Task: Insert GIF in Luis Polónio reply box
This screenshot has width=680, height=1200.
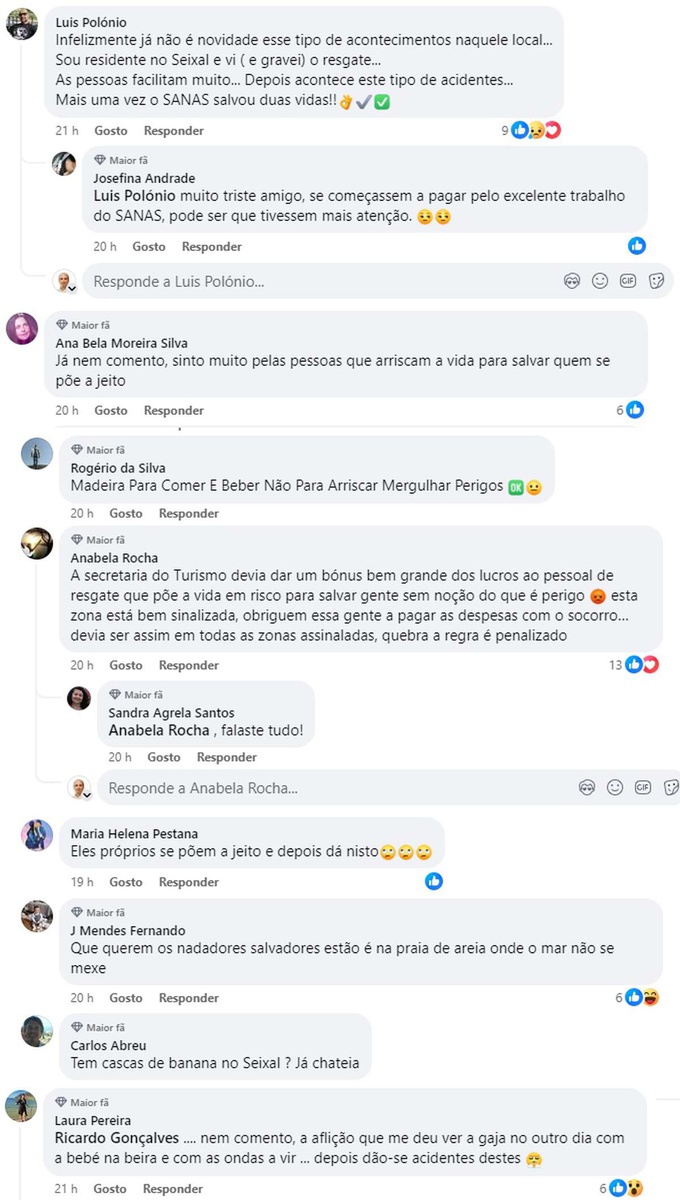Action: [628, 281]
